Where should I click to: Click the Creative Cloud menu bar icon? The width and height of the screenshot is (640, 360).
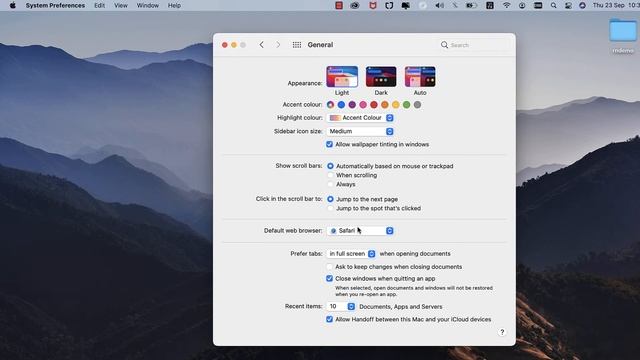click(355, 5)
